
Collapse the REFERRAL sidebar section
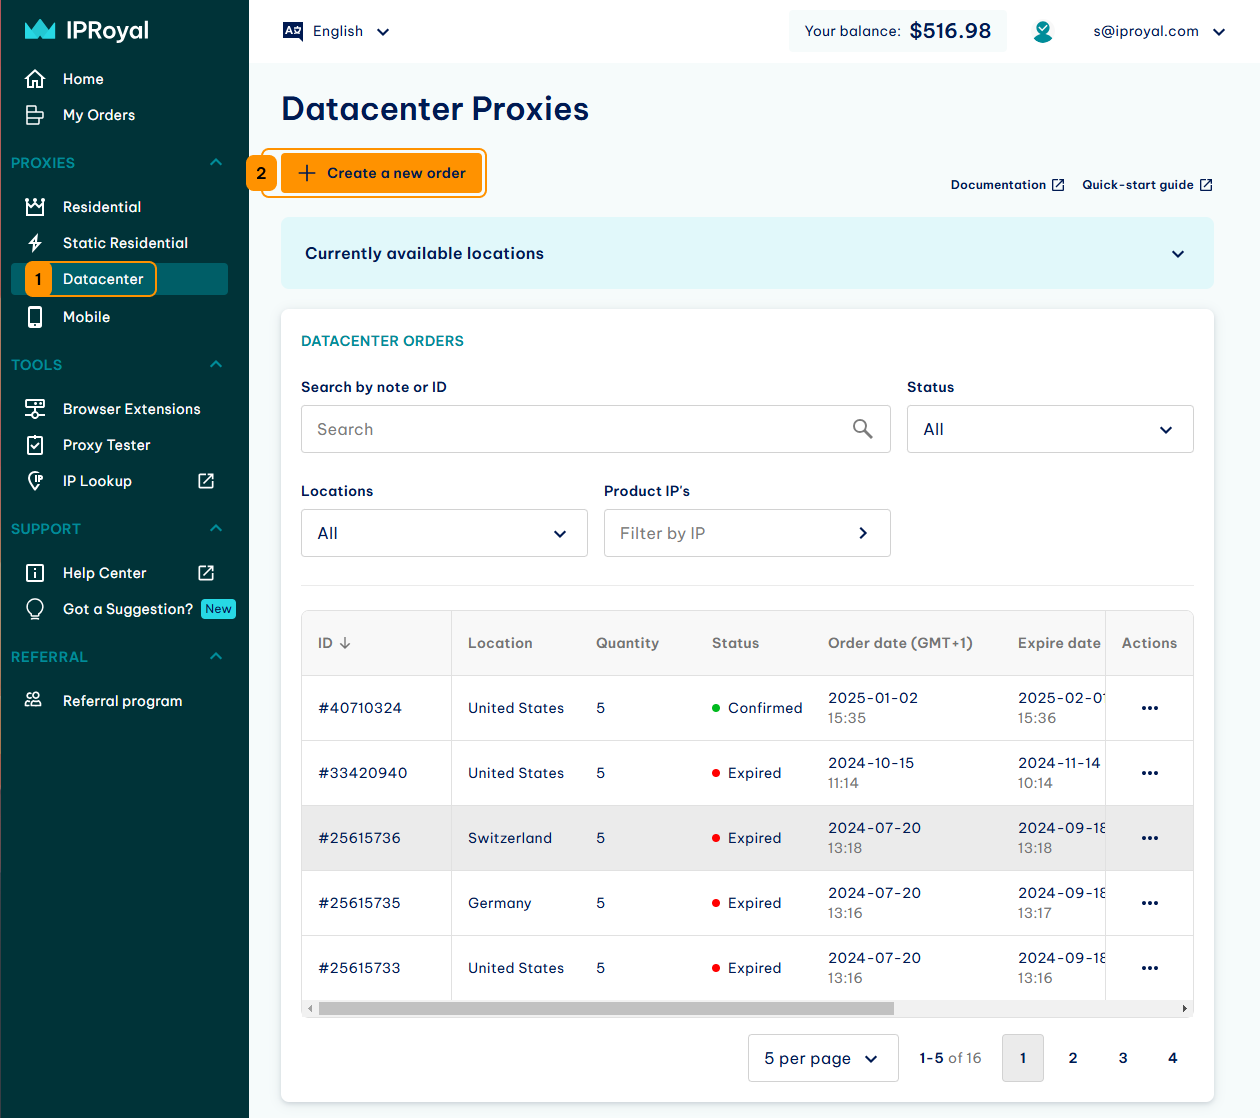click(216, 656)
